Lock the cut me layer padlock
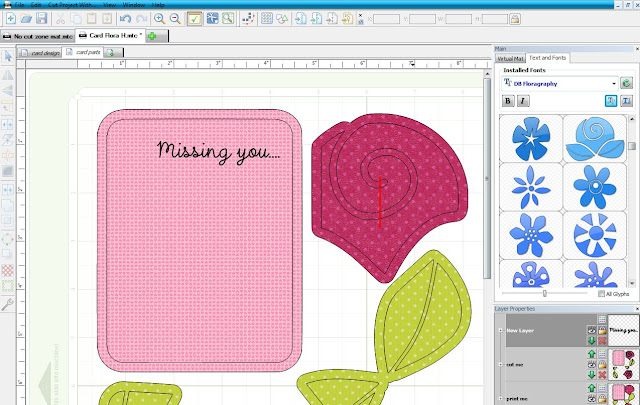The image size is (640, 405). tap(602, 365)
